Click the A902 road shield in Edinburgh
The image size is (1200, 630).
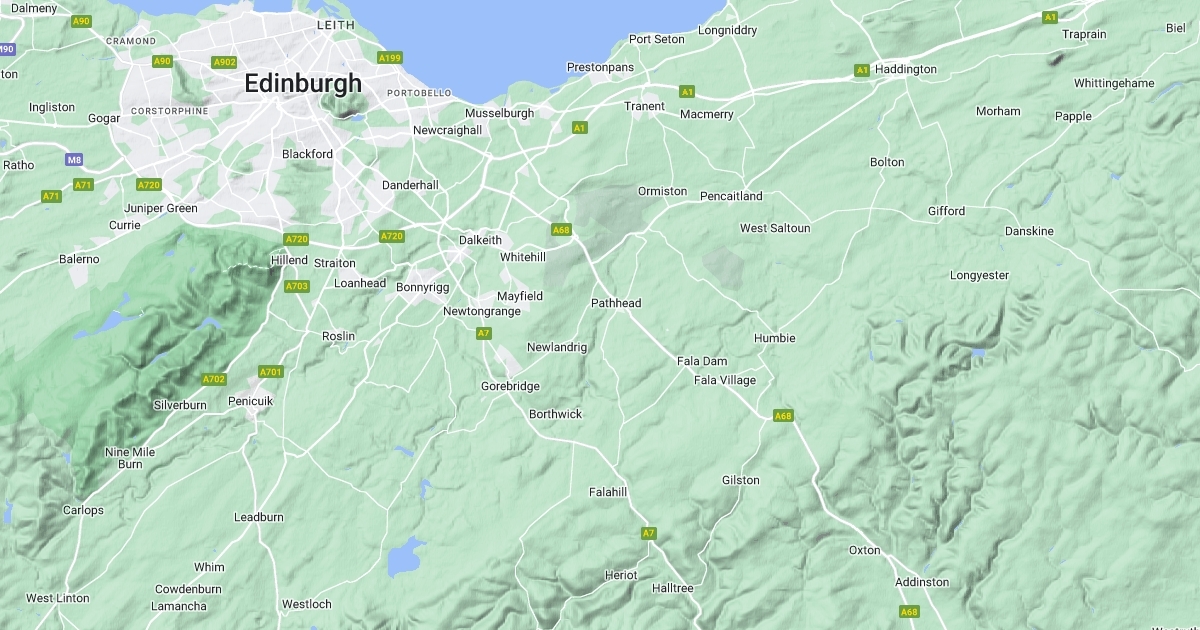225,62
